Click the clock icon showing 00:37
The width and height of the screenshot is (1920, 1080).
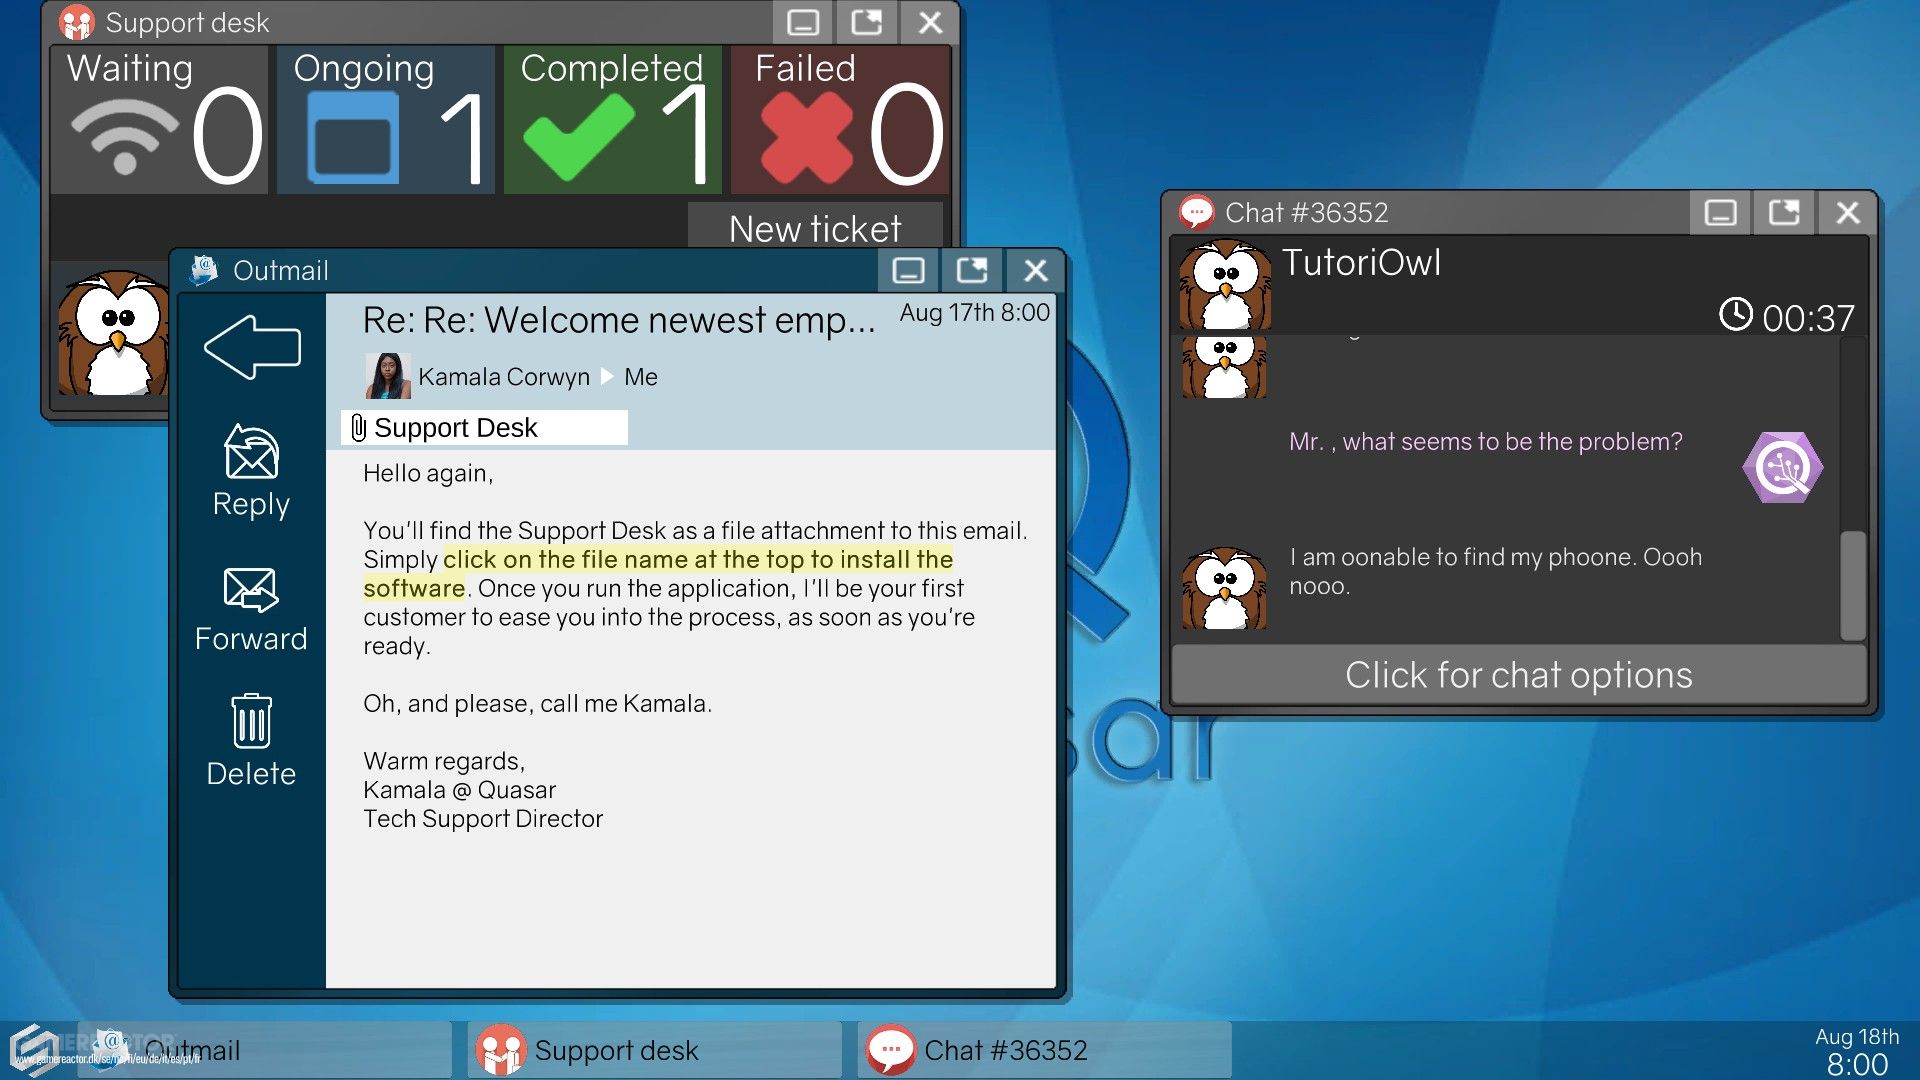[1736, 317]
